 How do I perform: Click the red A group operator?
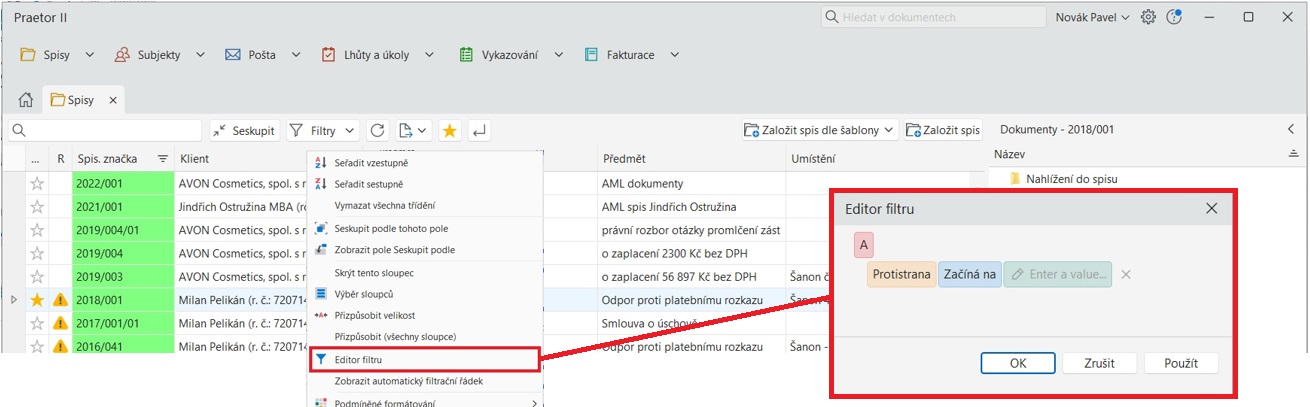tap(863, 245)
